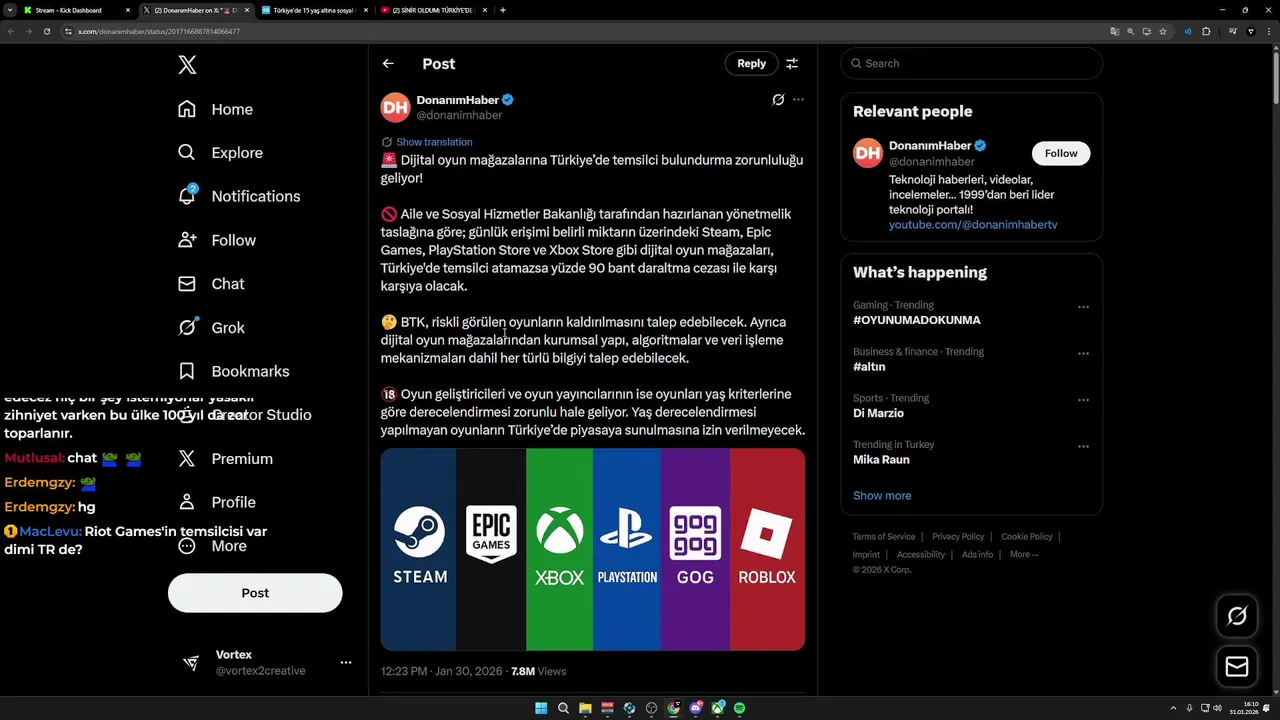Open the Cookie Policy footer link
This screenshot has width=1280, height=720.
click(x=1027, y=537)
